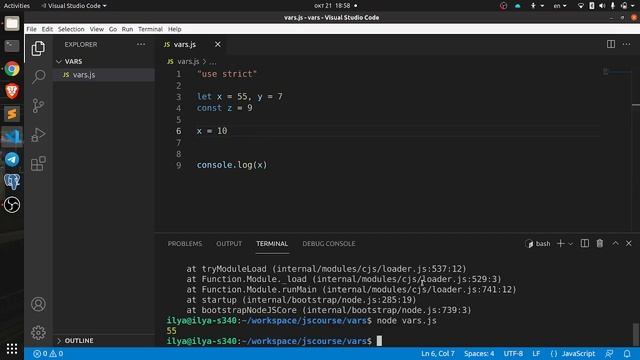Open the Go menu
Viewport: 640px width, 360px height.
click(x=113, y=29)
